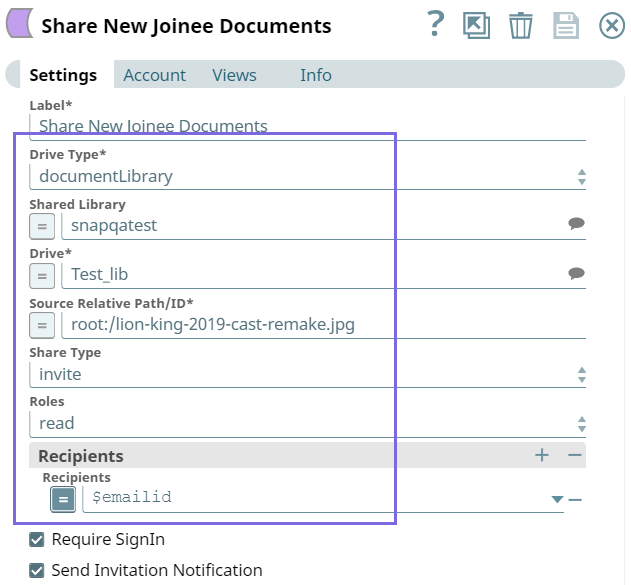631x585 pixels.
Task: Toggle expression button for Recipients row
Action: pos(63,499)
